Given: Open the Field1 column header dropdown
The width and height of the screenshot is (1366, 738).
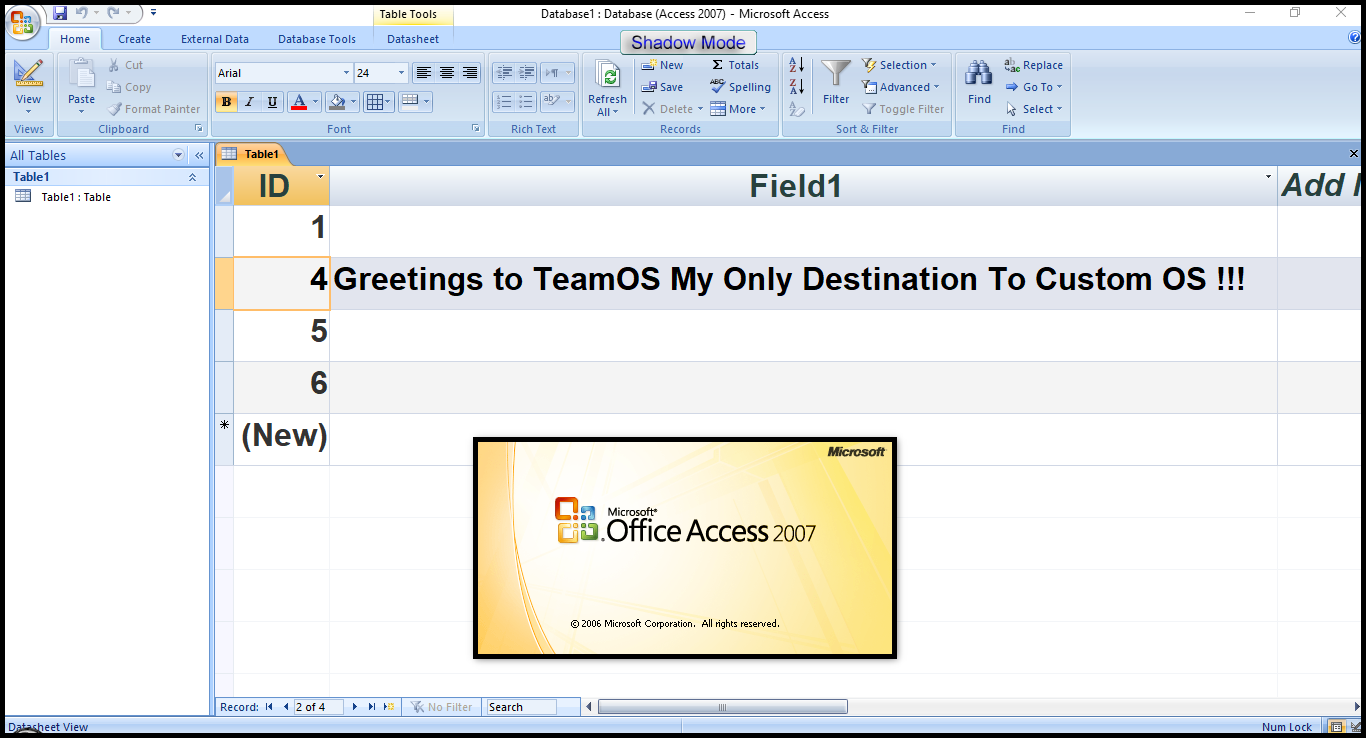Looking at the screenshot, I should coord(1268,177).
